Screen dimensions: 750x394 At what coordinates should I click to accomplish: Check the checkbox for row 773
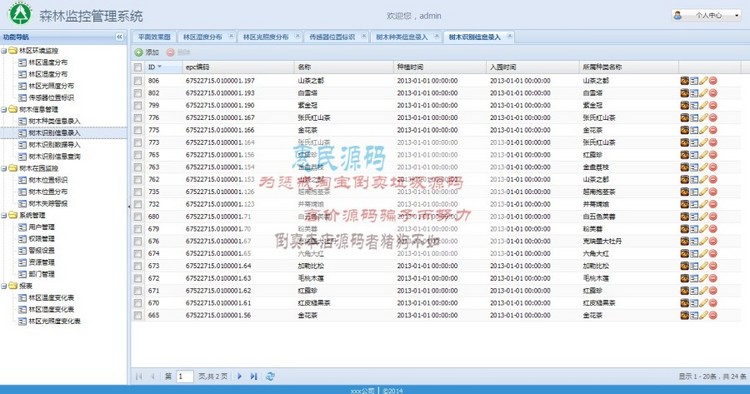(x=138, y=142)
